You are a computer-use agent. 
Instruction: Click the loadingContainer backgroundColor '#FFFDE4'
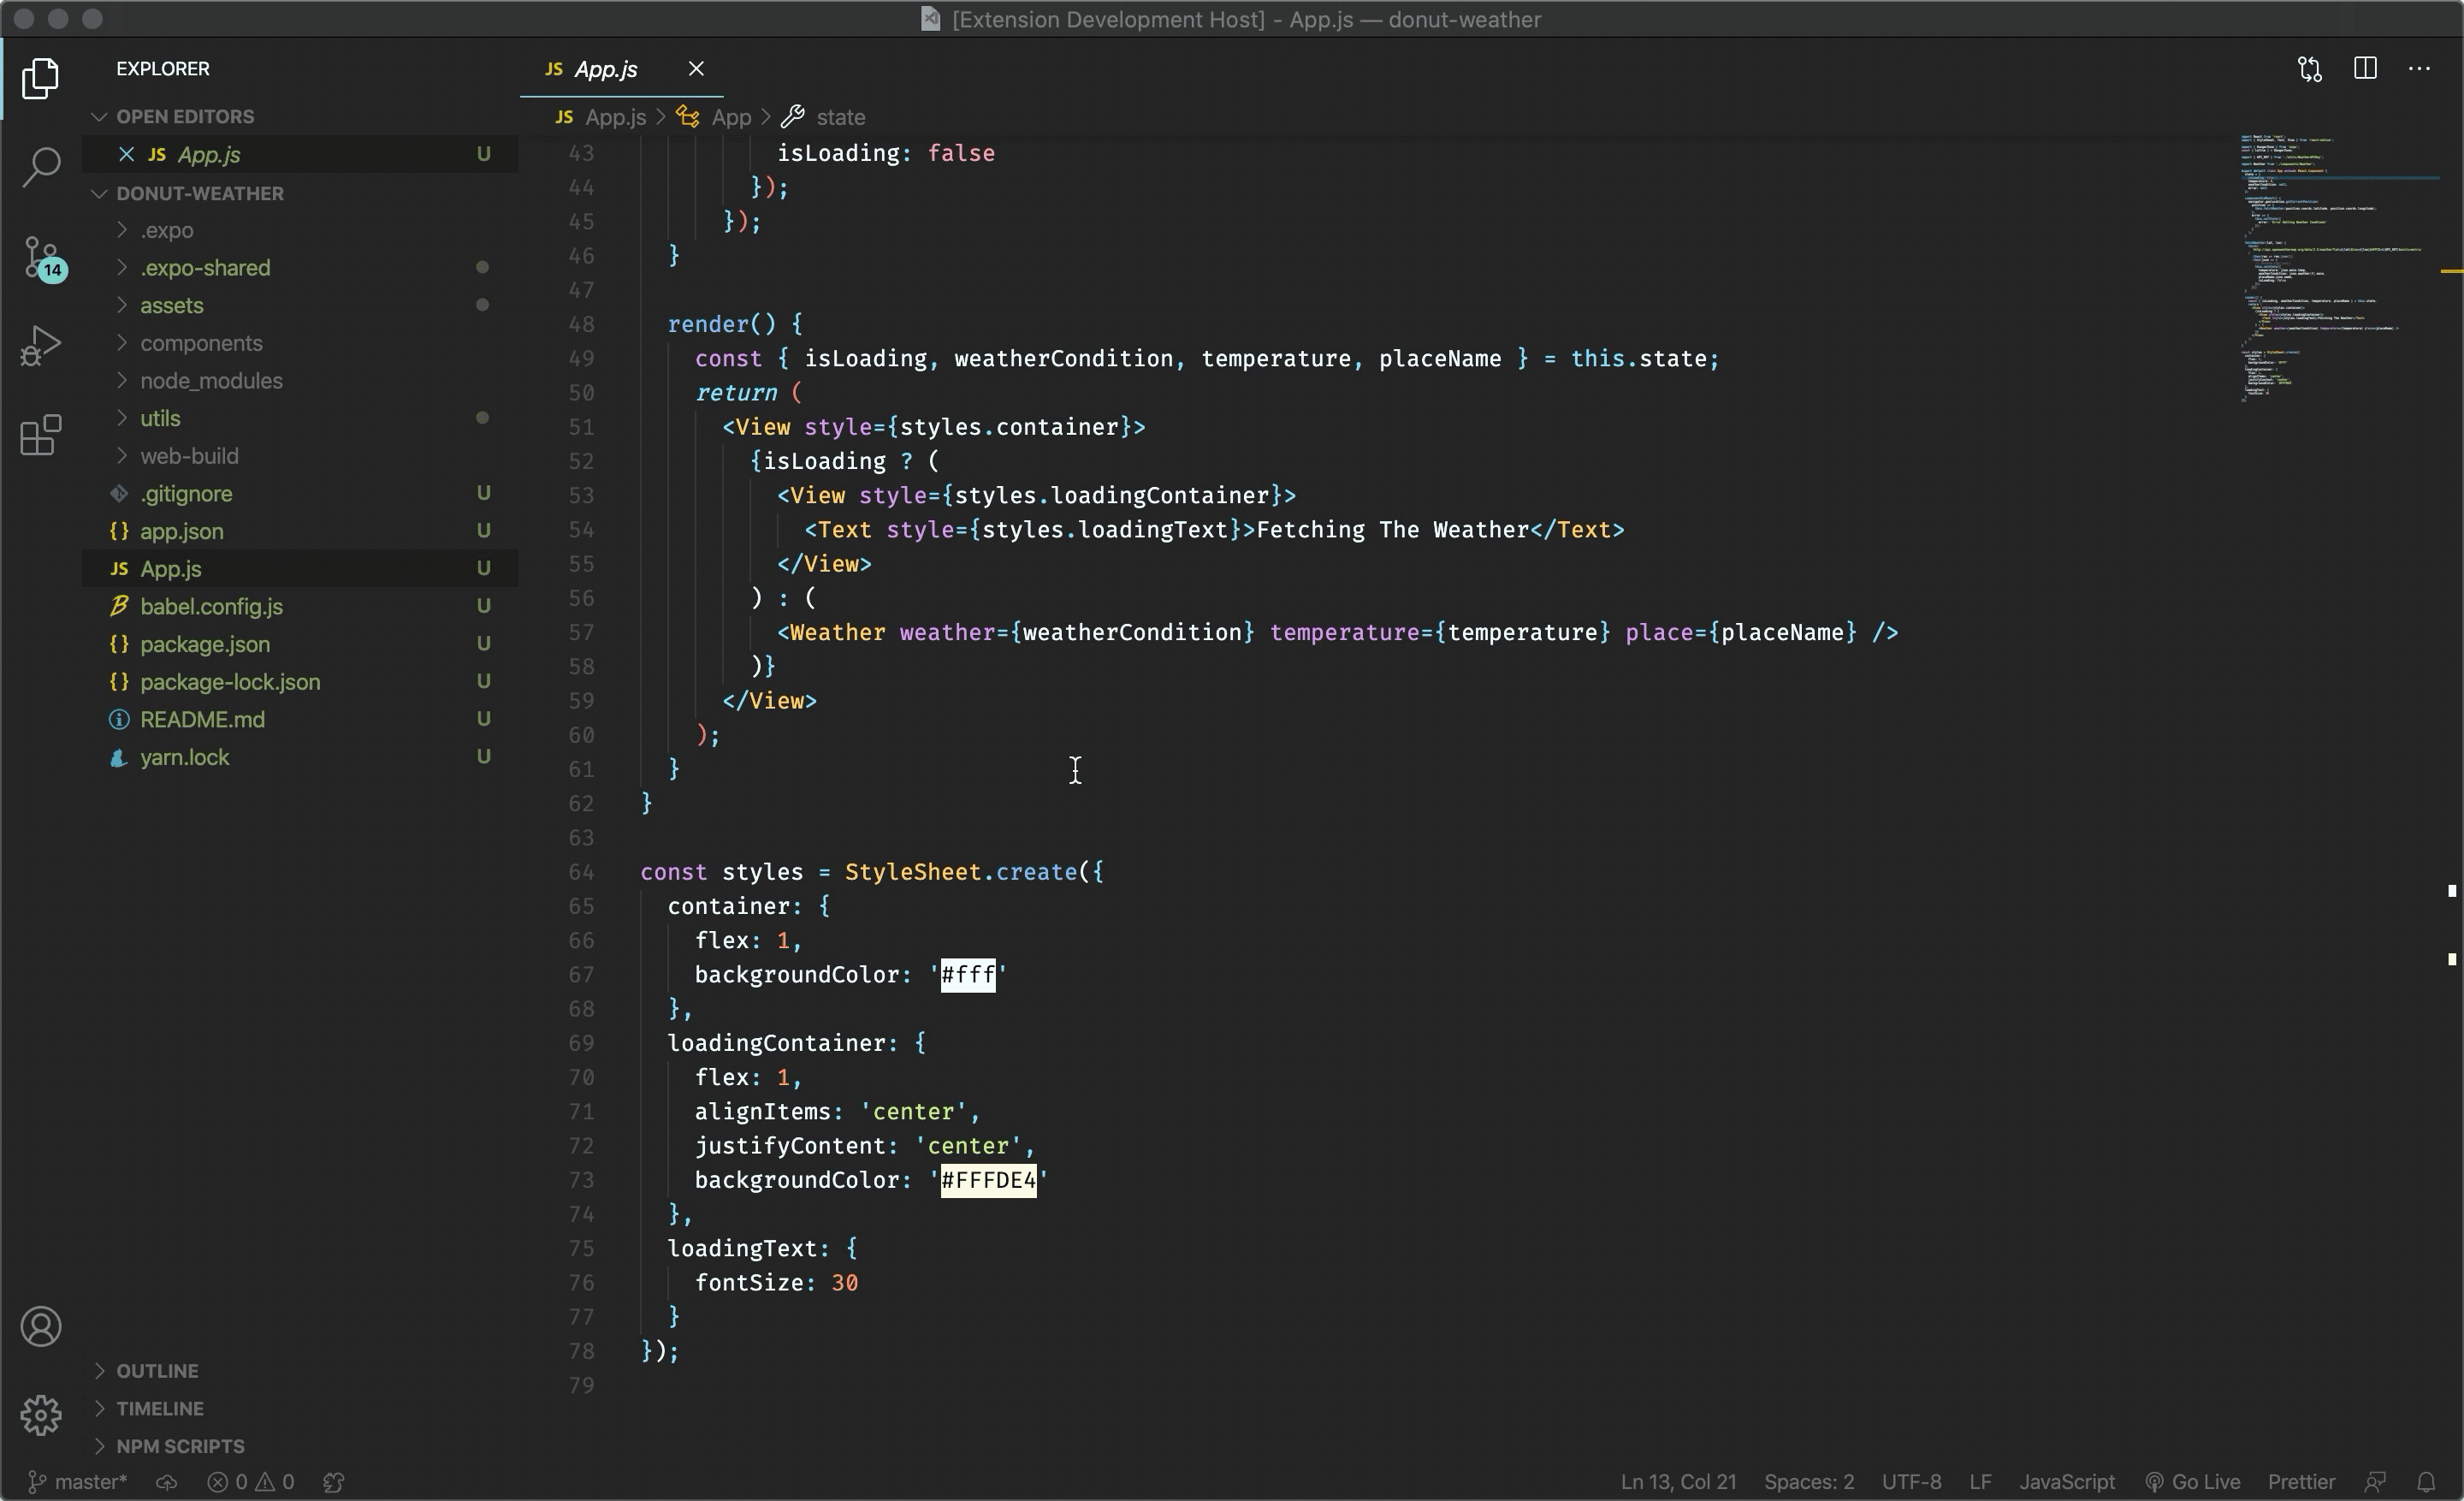click(x=986, y=1179)
